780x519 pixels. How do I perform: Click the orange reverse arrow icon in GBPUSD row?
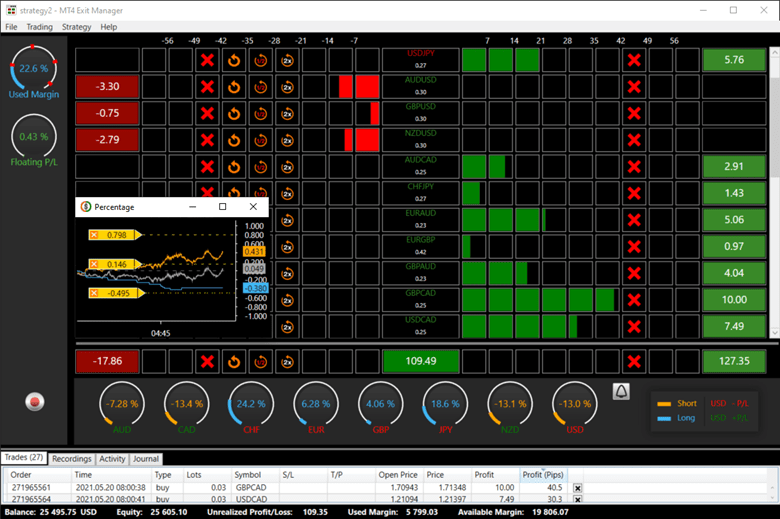(234, 113)
